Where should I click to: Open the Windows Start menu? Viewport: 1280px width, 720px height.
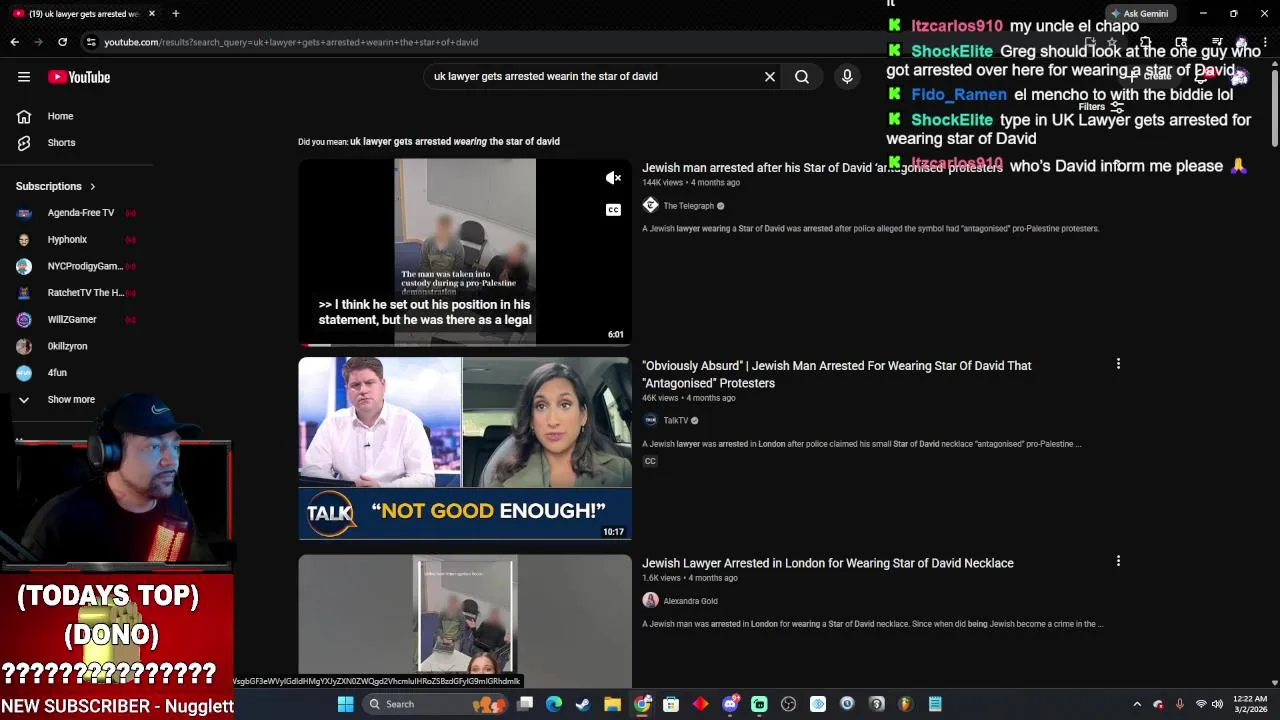(x=345, y=704)
